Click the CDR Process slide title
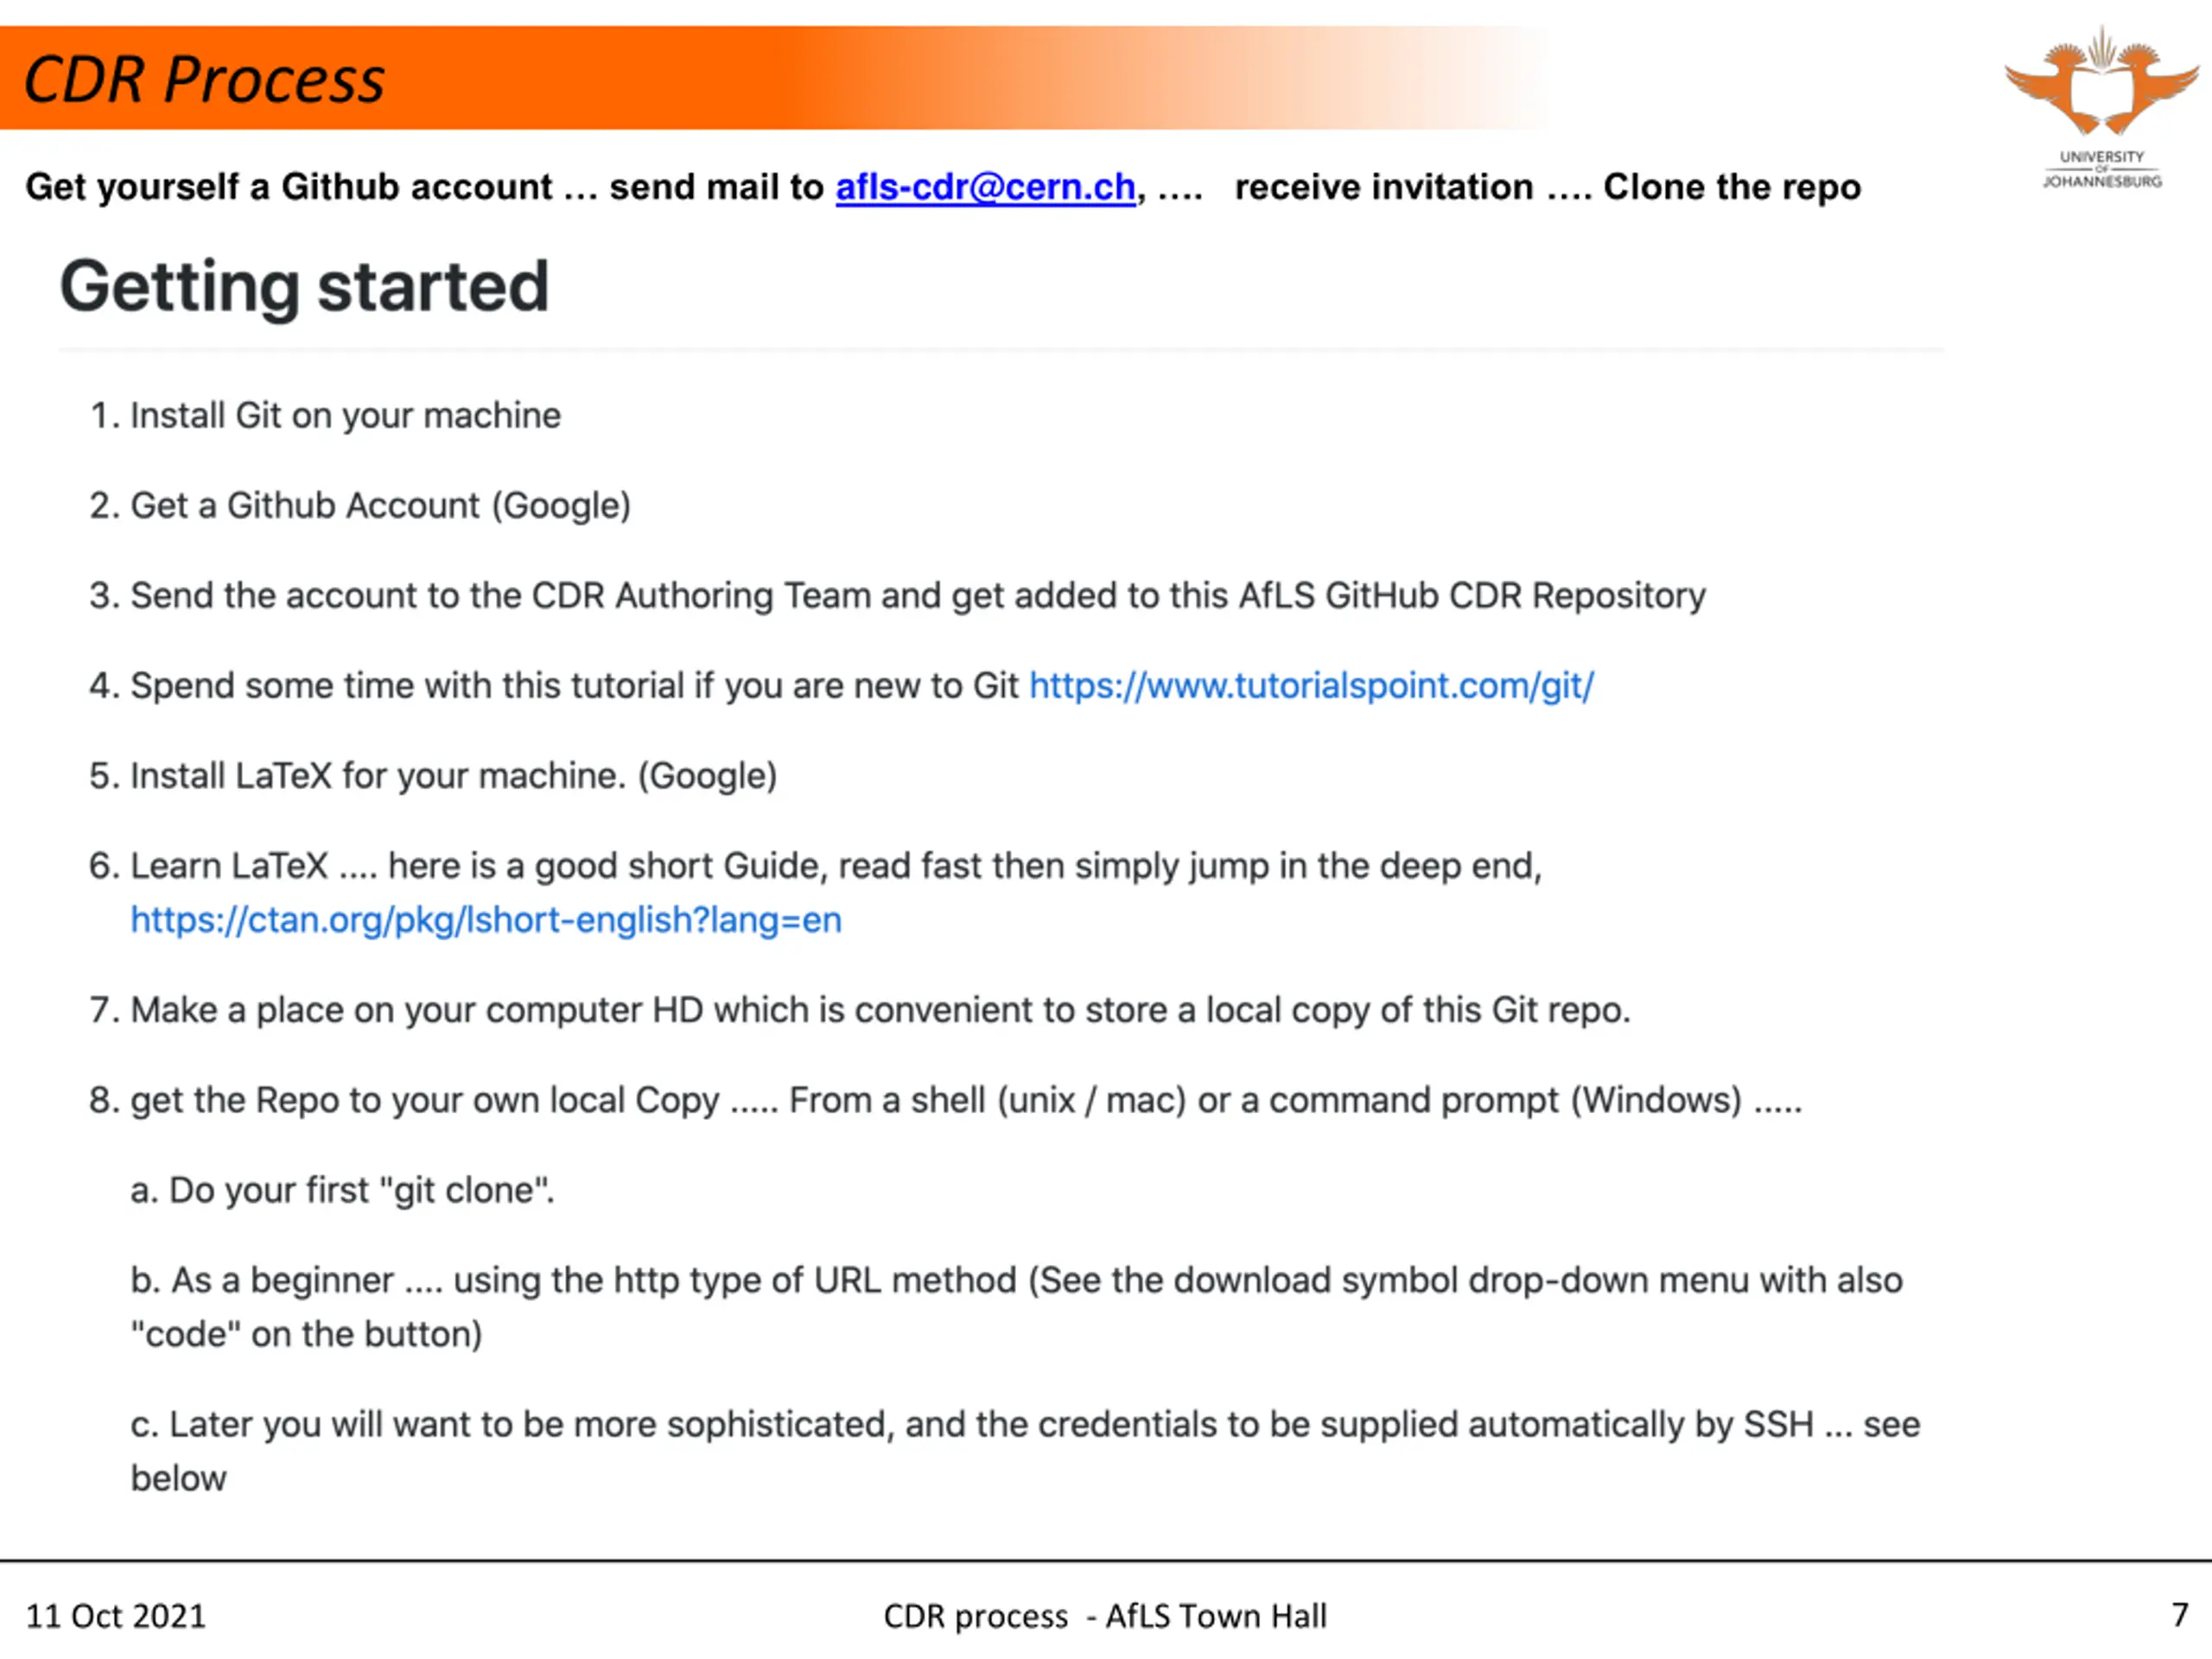 pyautogui.click(x=203, y=79)
